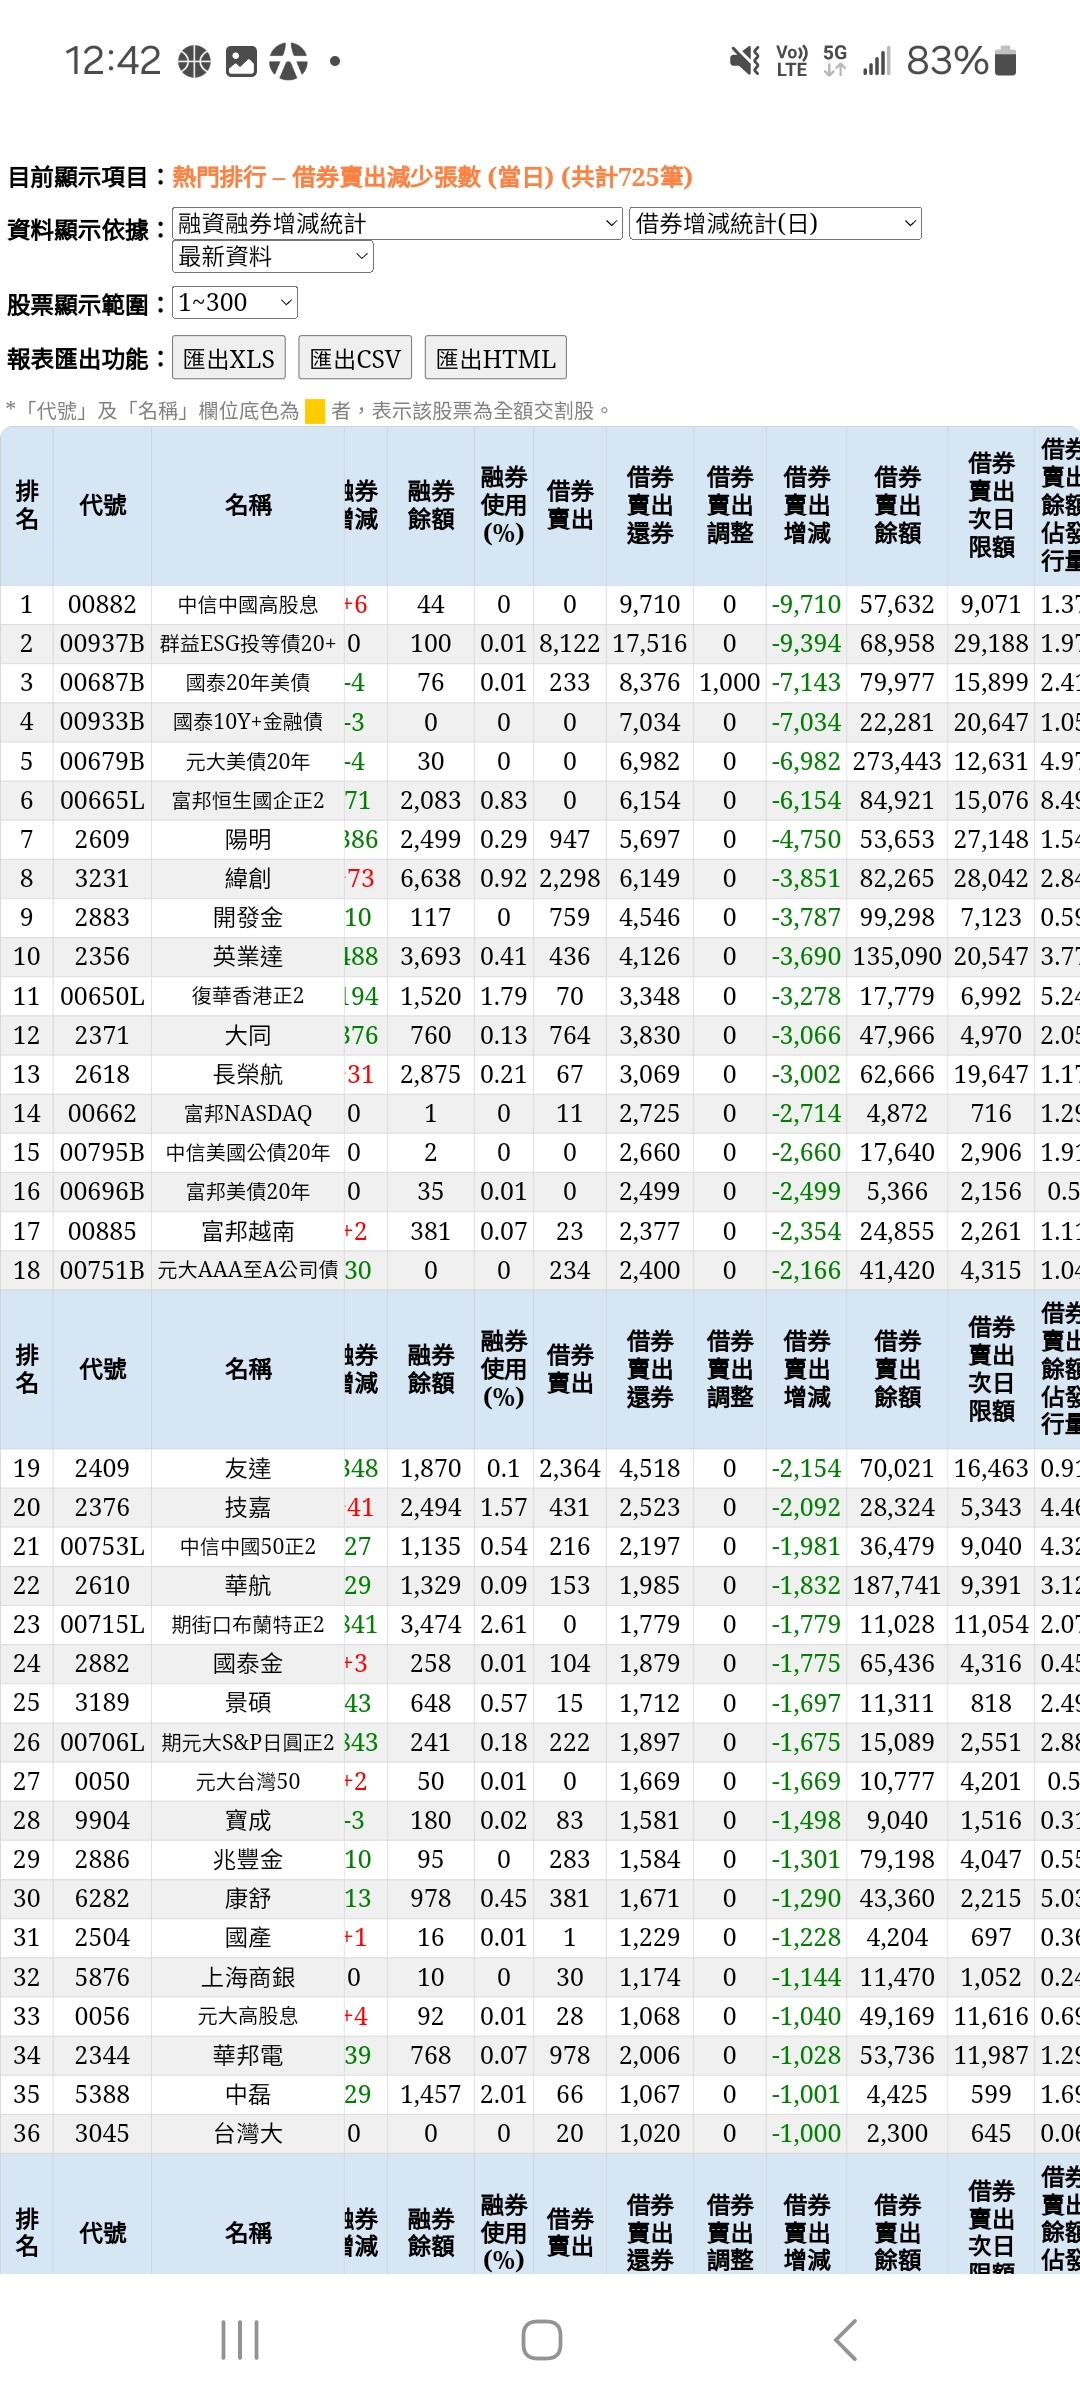Screen dimensions: 1080x2400
Task: Open stock 緯創 link
Action: click(248, 879)
